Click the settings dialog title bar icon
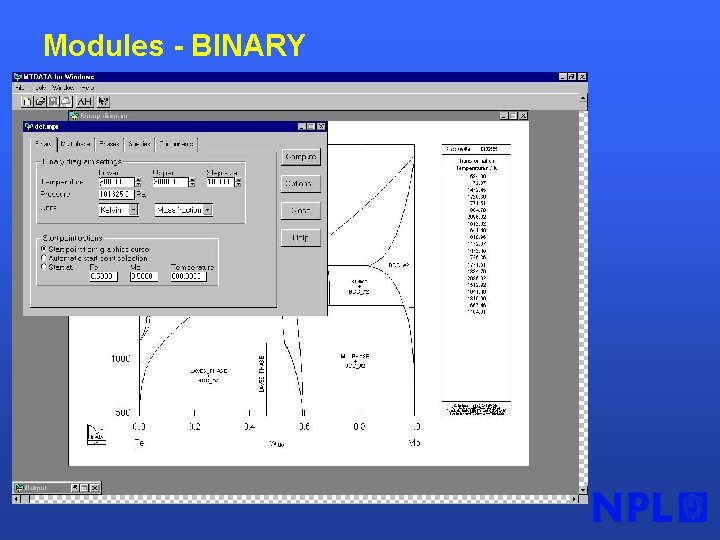720x540 pixels. [x=29, y=126]
